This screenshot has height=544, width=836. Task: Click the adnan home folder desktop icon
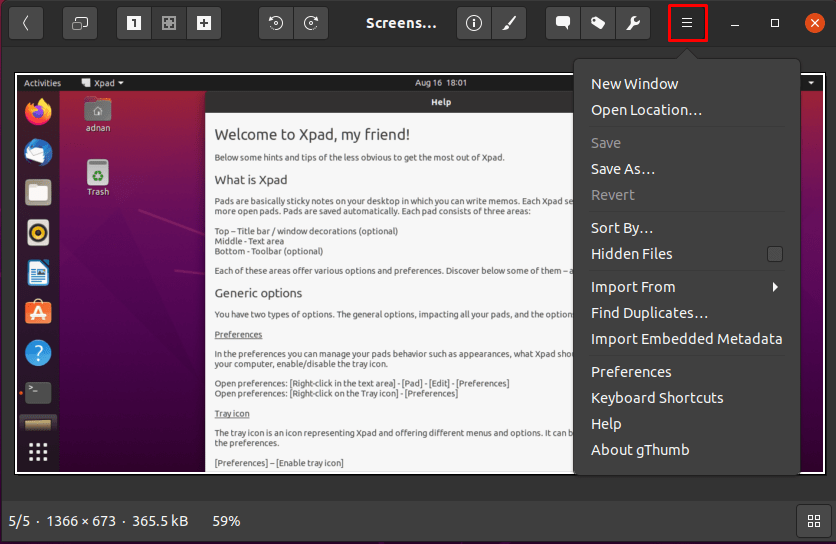[x=98, y=114]
